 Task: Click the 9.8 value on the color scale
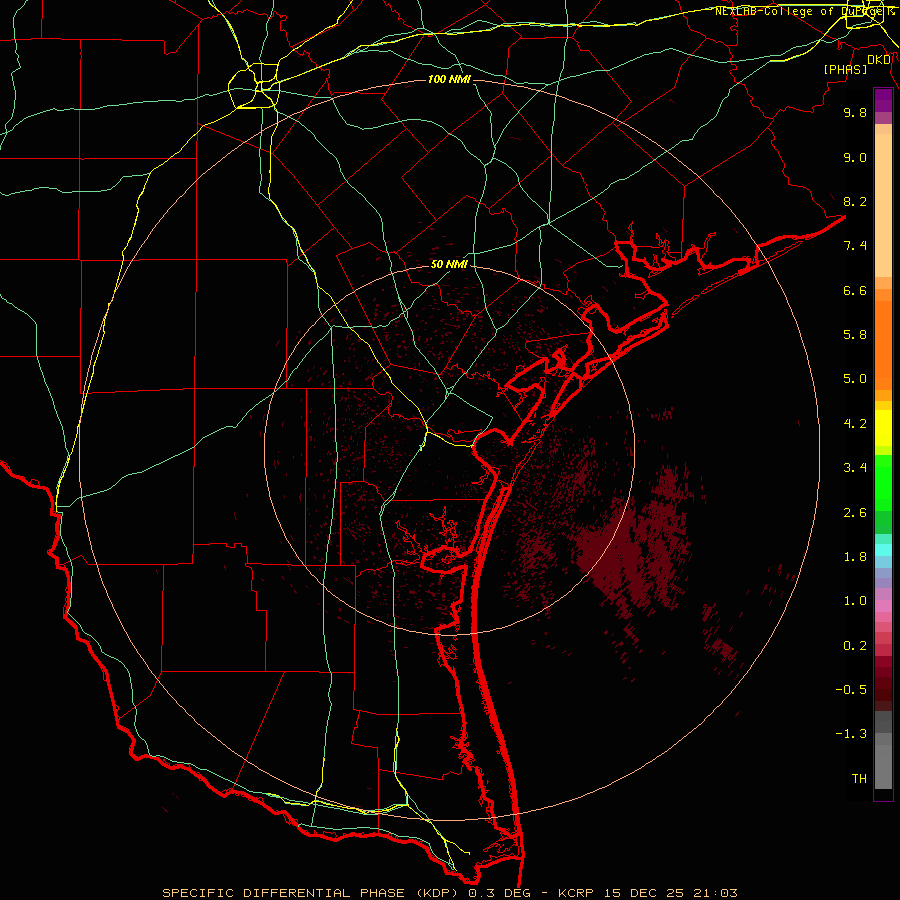855,112
